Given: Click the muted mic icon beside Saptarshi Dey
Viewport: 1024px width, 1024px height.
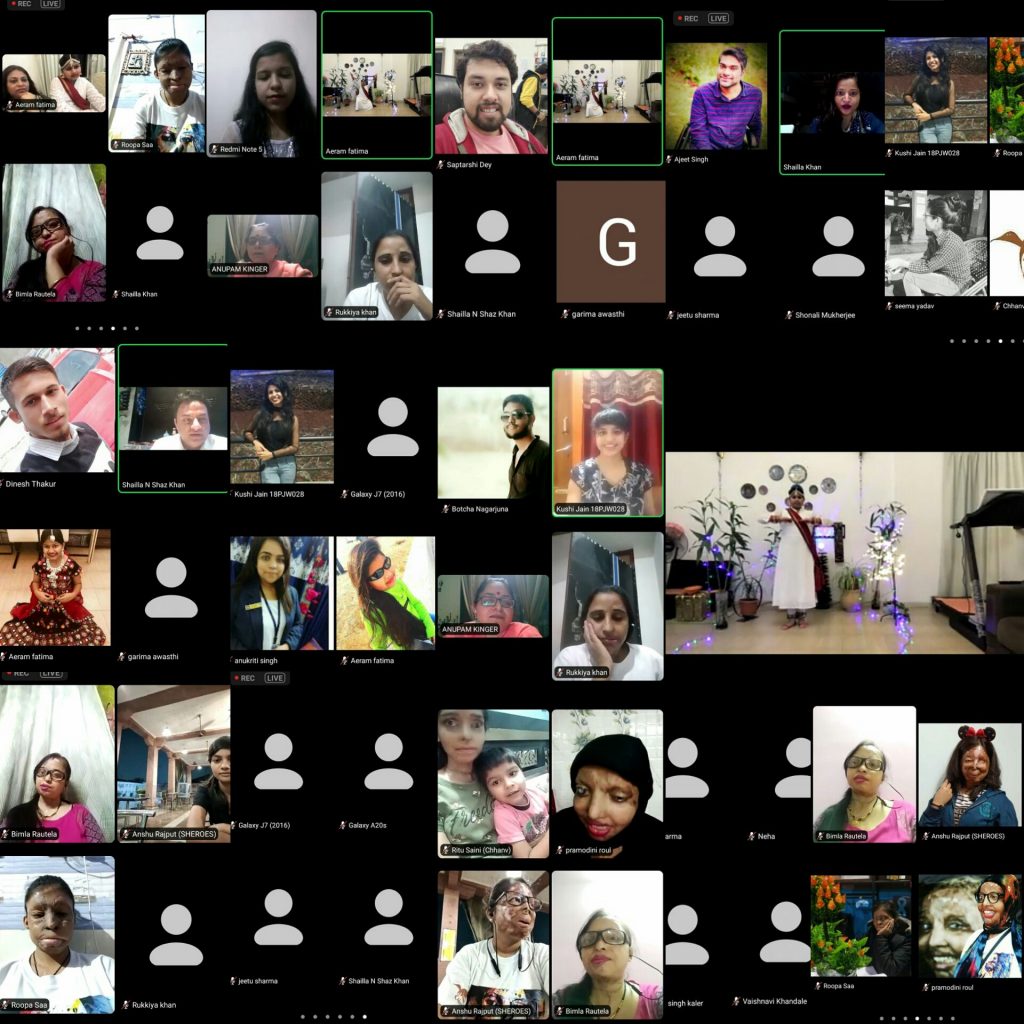Looking at the screenshot, I should (x=440, y=164).
